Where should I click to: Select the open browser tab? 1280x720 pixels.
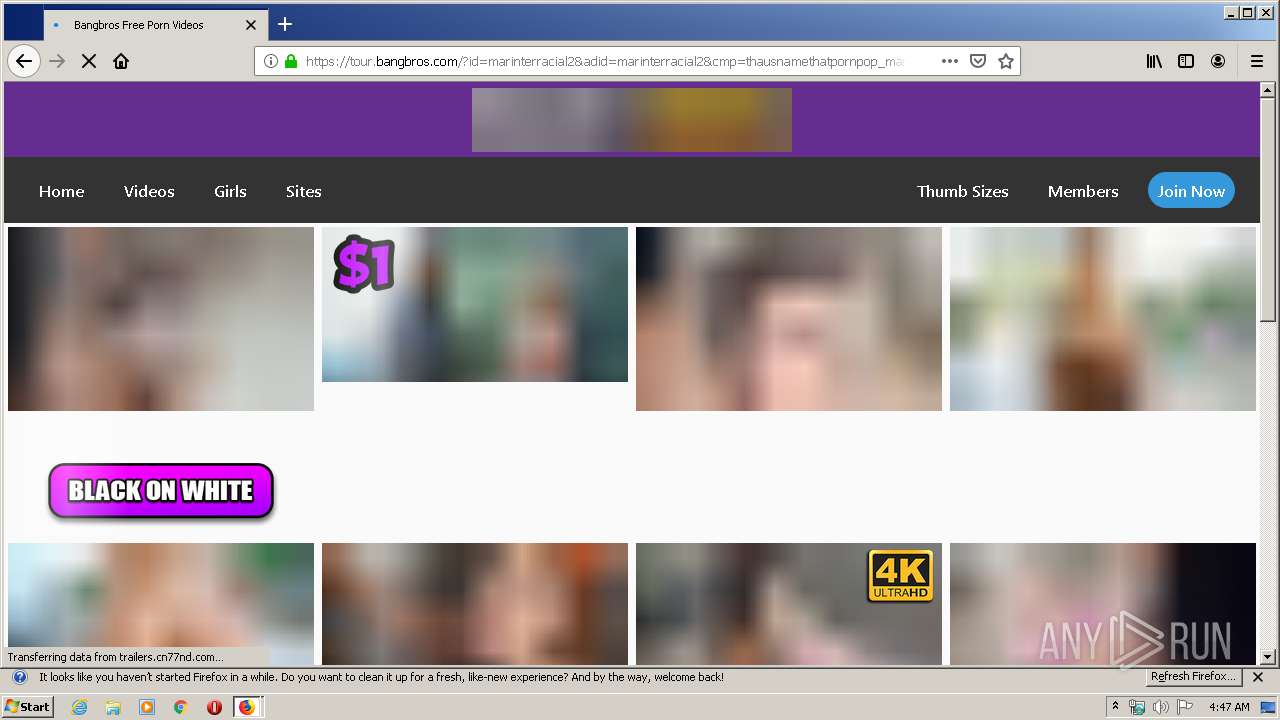coord(155,25)
